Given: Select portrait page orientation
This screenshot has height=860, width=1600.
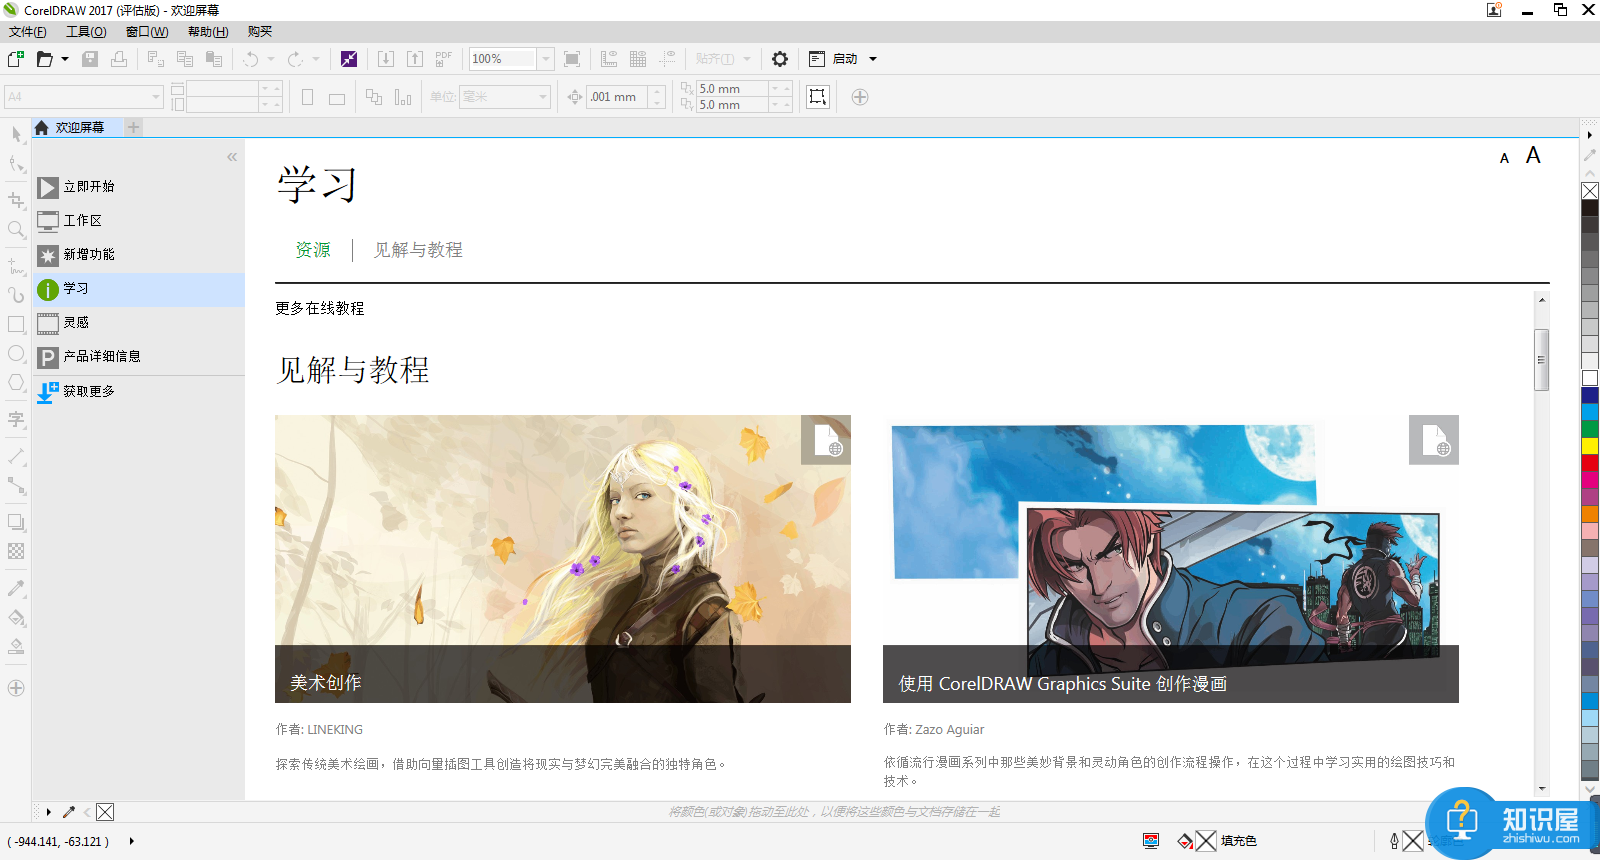Looking at the screenshot, I should pos(308,97).
